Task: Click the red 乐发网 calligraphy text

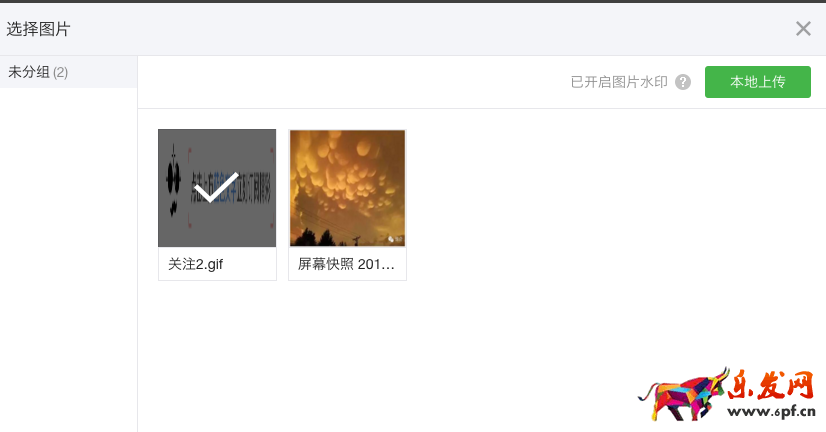Action: pyautogui.click(x=772, y=385)
